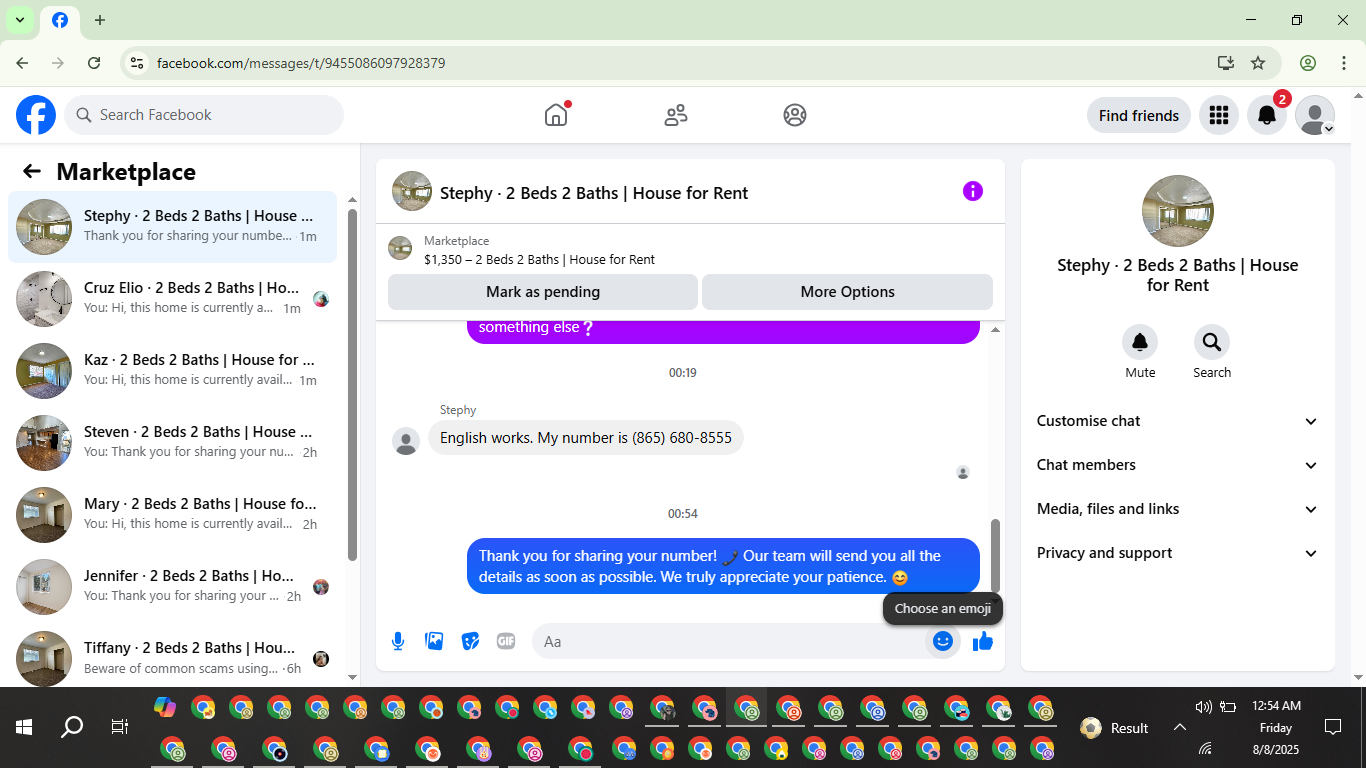Reload the page with refresh icon
Image resolution: width=1366 pixels, height=768 pixels.
pyautogui.click(x=94, y=63)
